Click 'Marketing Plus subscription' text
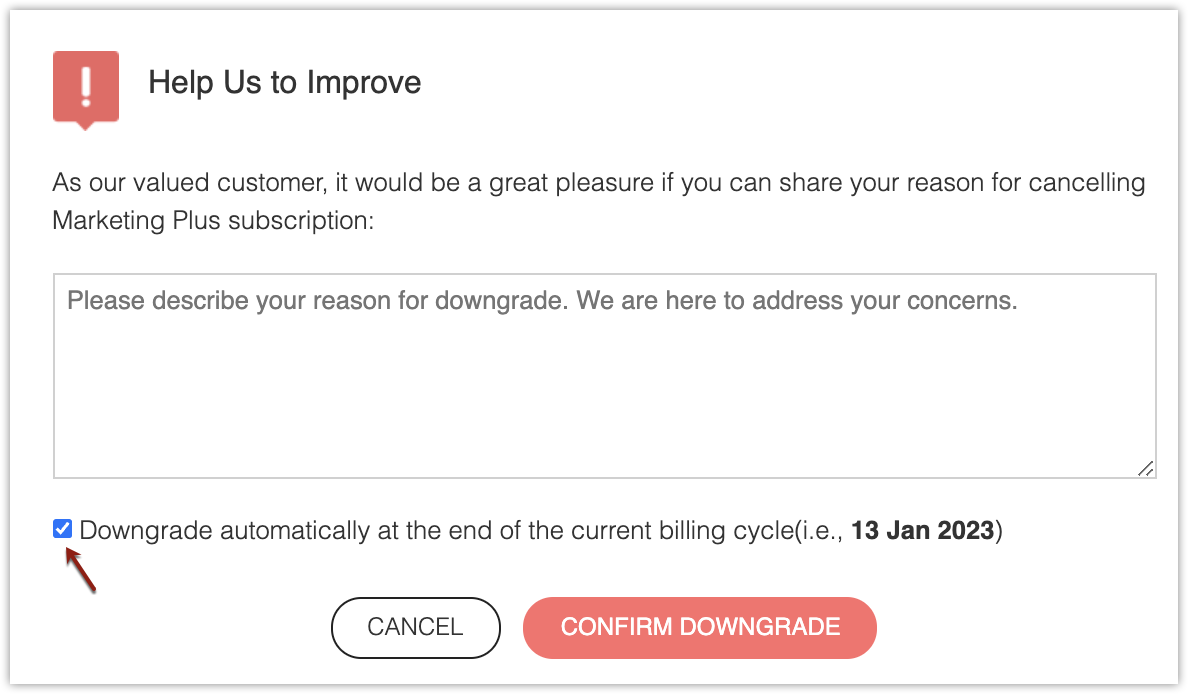This screenshot has width=1188, height=694. 212,220
